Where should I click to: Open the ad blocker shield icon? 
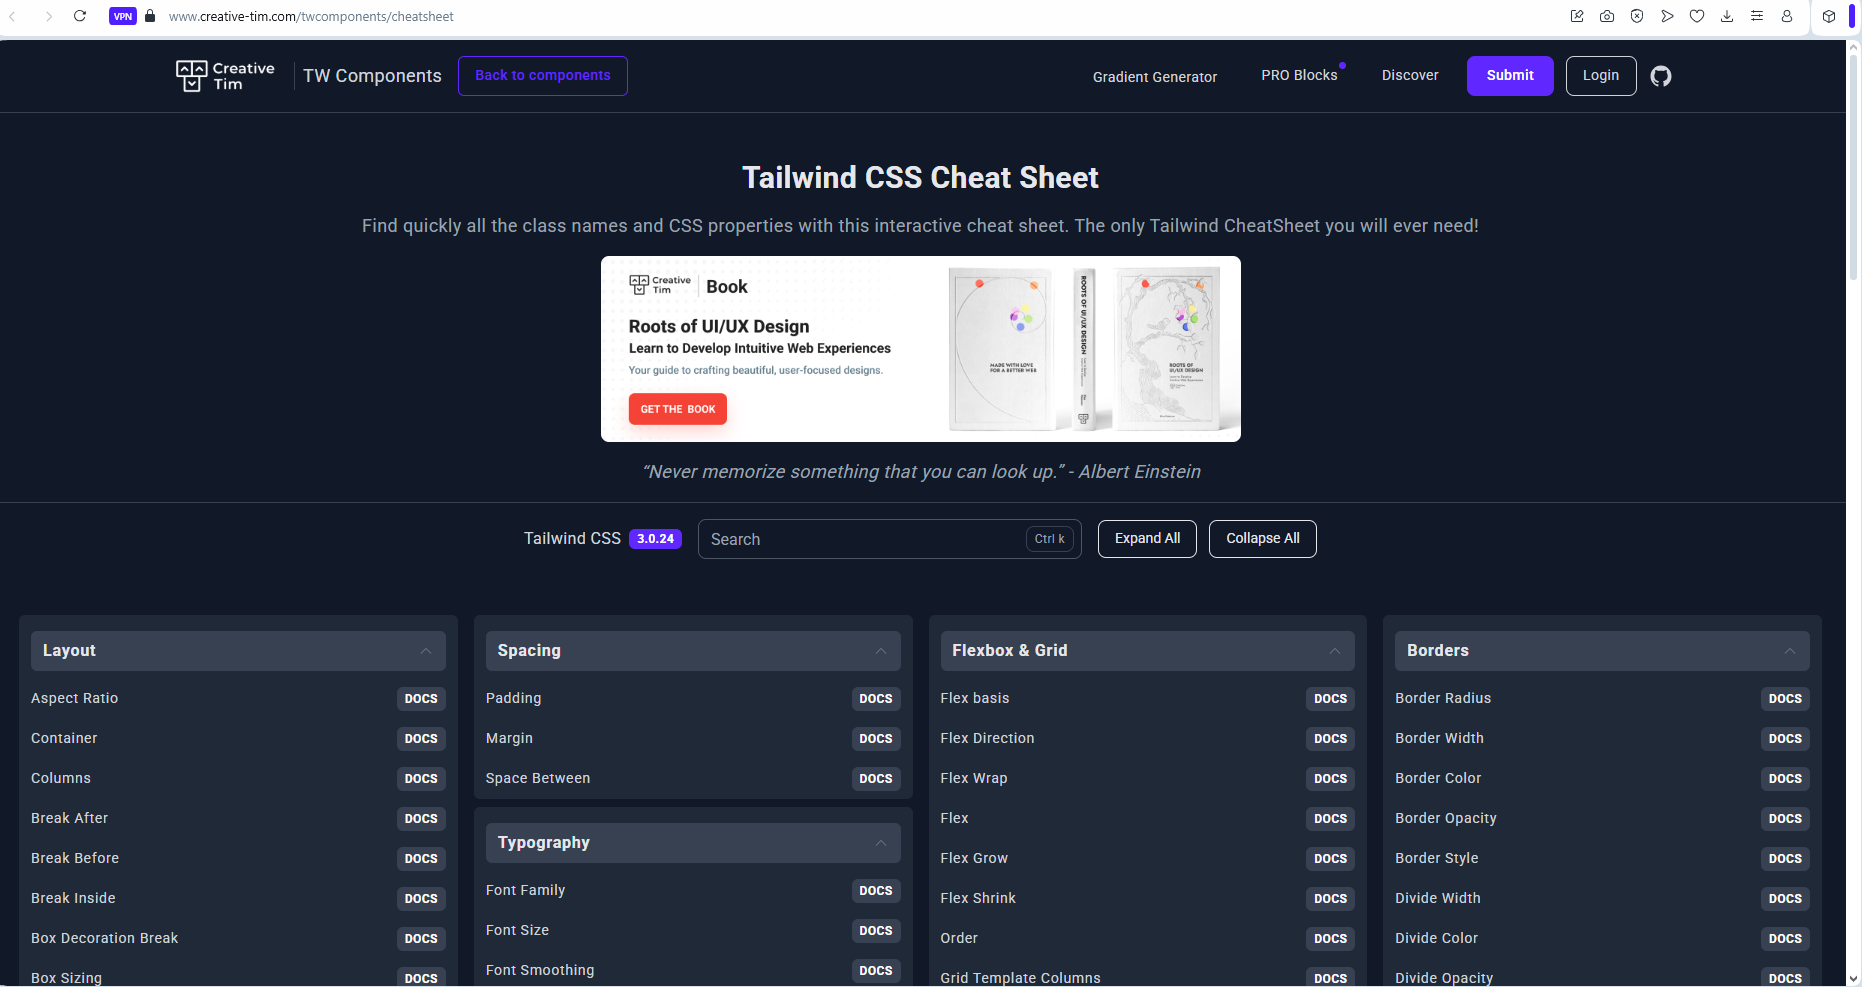click(1637, 16)
